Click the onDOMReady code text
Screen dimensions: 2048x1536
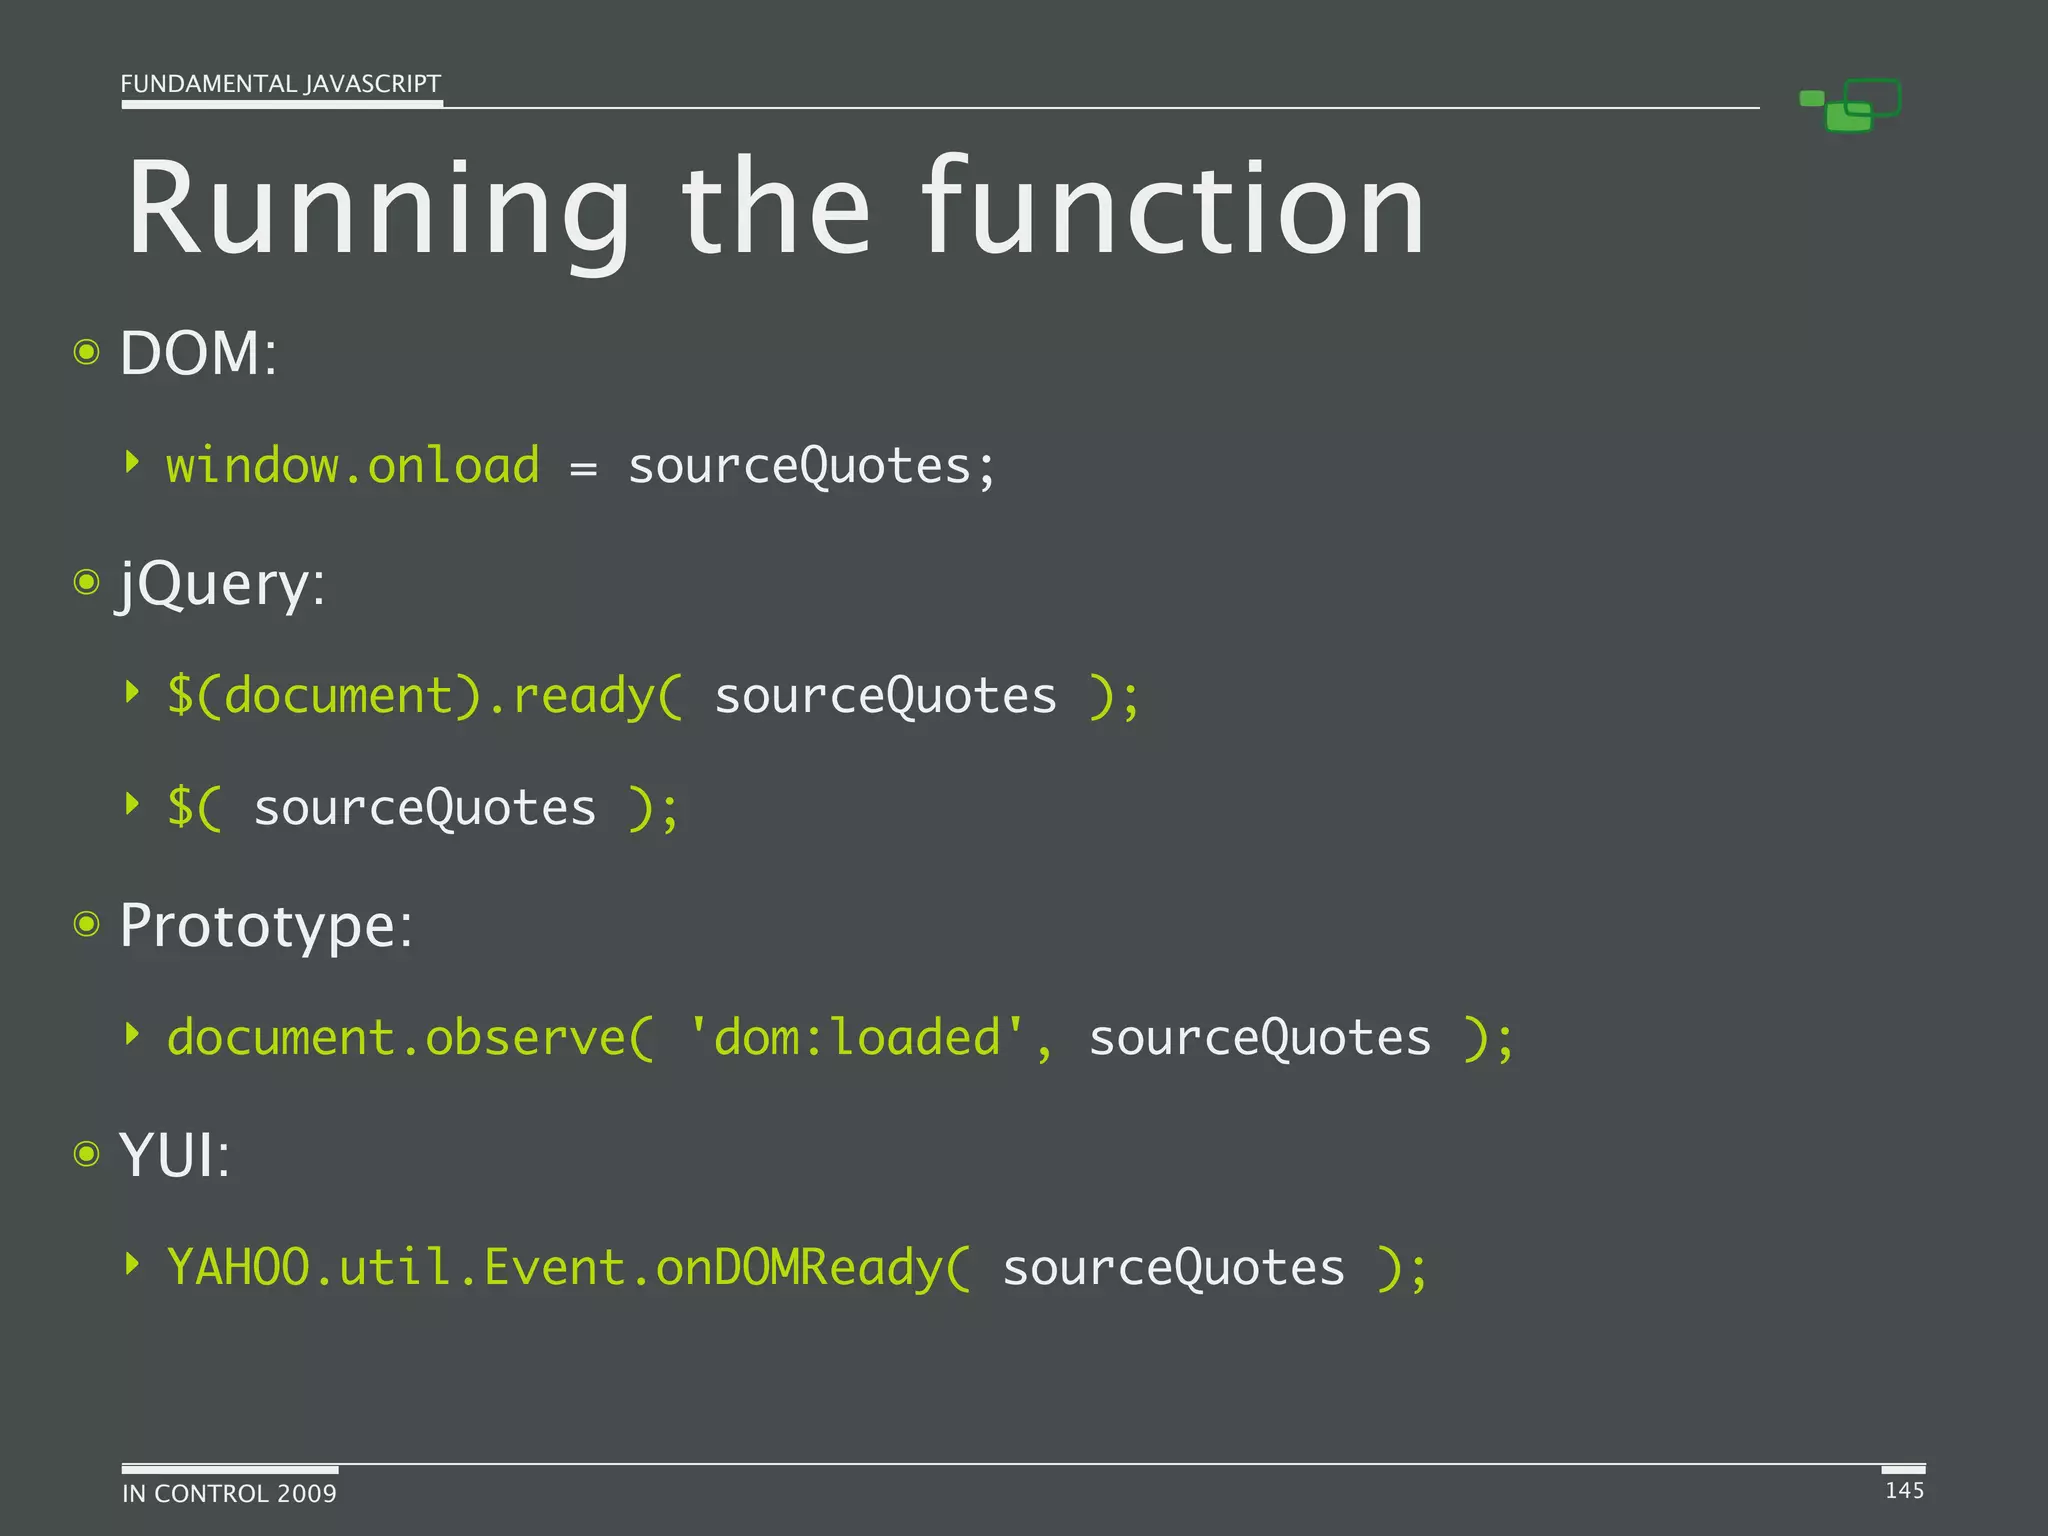tap(797, 1268)
